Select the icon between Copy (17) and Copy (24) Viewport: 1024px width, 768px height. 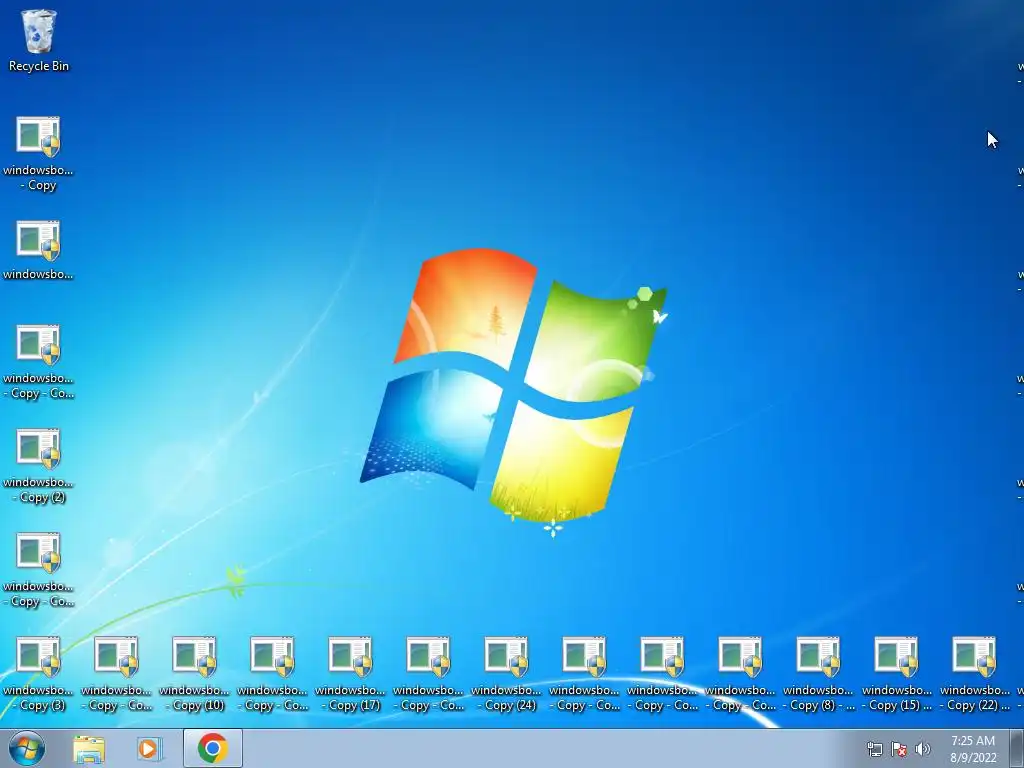[428, 674]
